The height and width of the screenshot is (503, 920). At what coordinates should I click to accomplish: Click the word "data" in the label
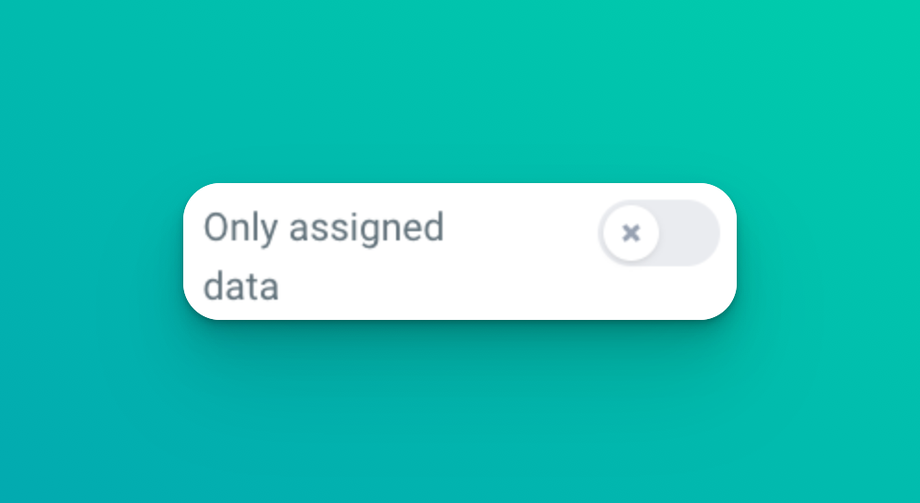pos(241,287)
